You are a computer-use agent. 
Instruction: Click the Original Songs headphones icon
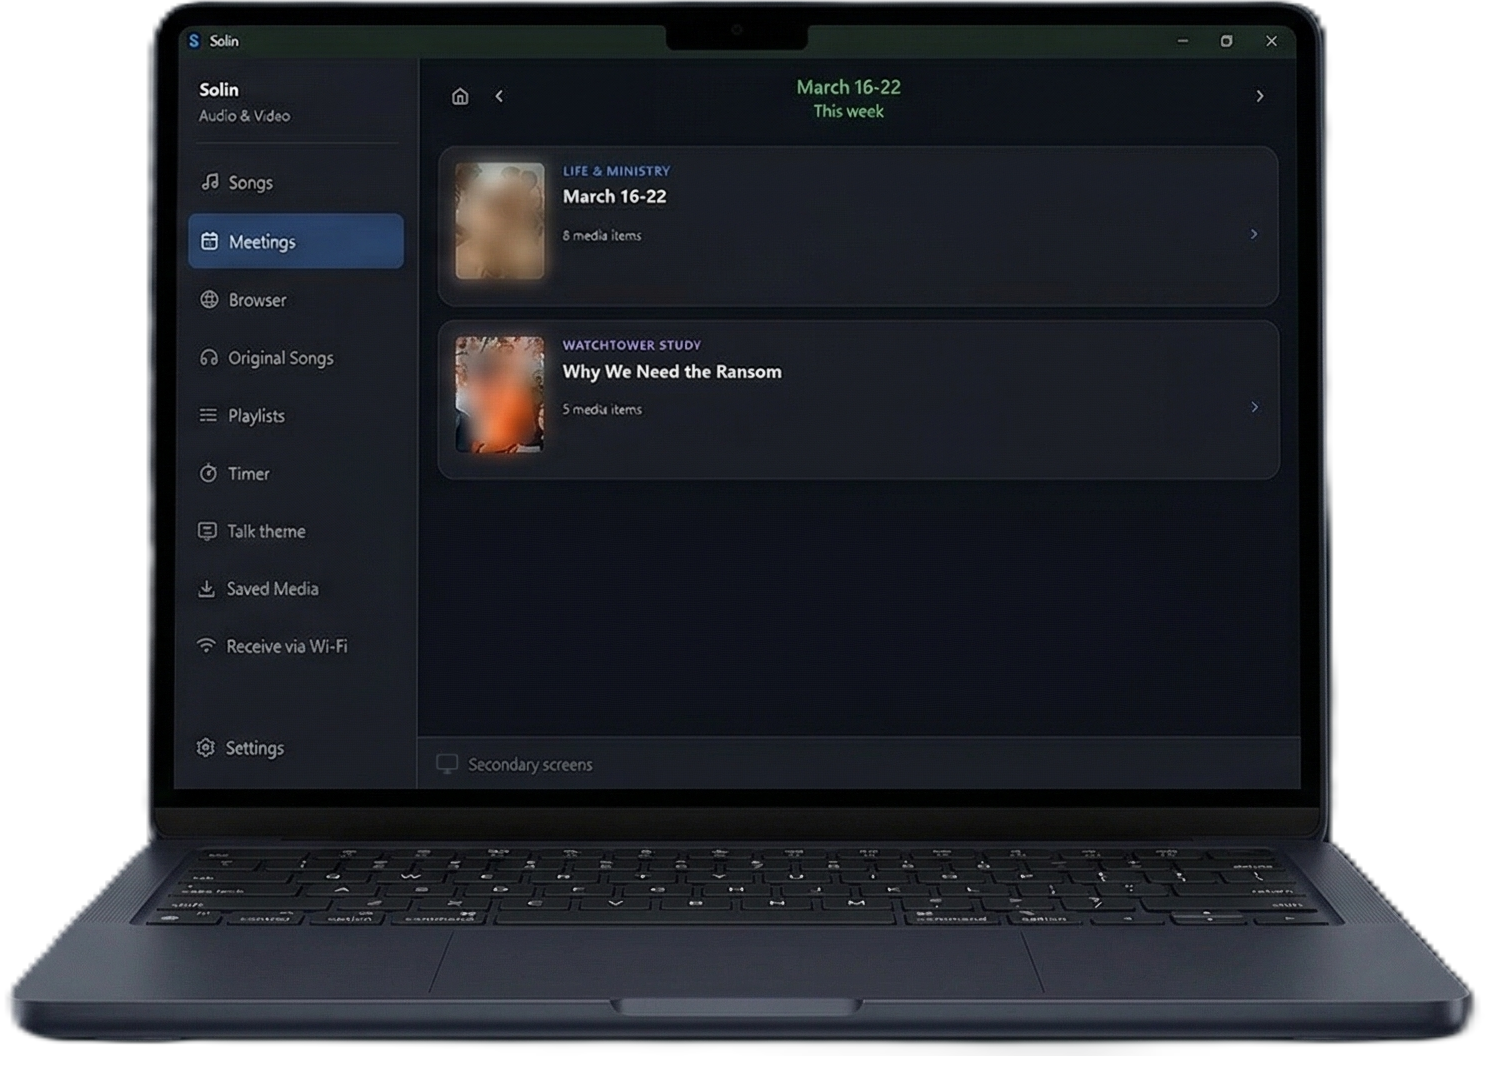click(x=209, y=357)
